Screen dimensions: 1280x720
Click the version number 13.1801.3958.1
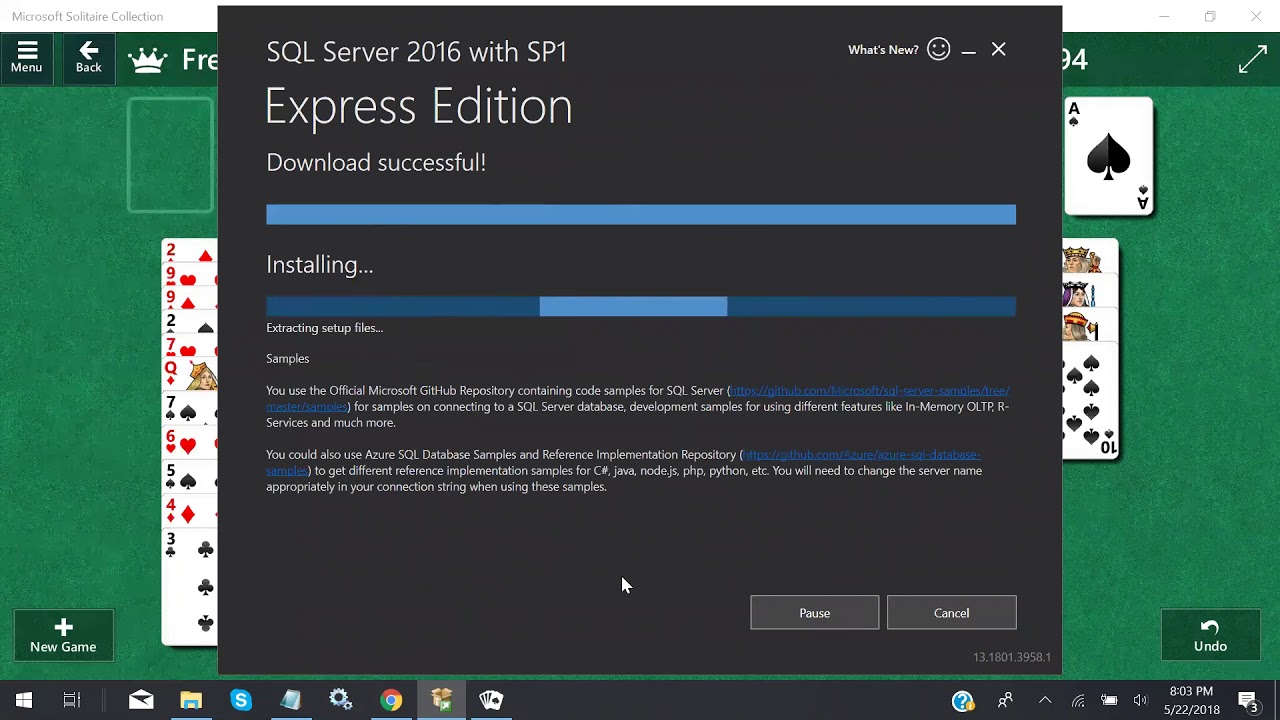point(1012,657)
